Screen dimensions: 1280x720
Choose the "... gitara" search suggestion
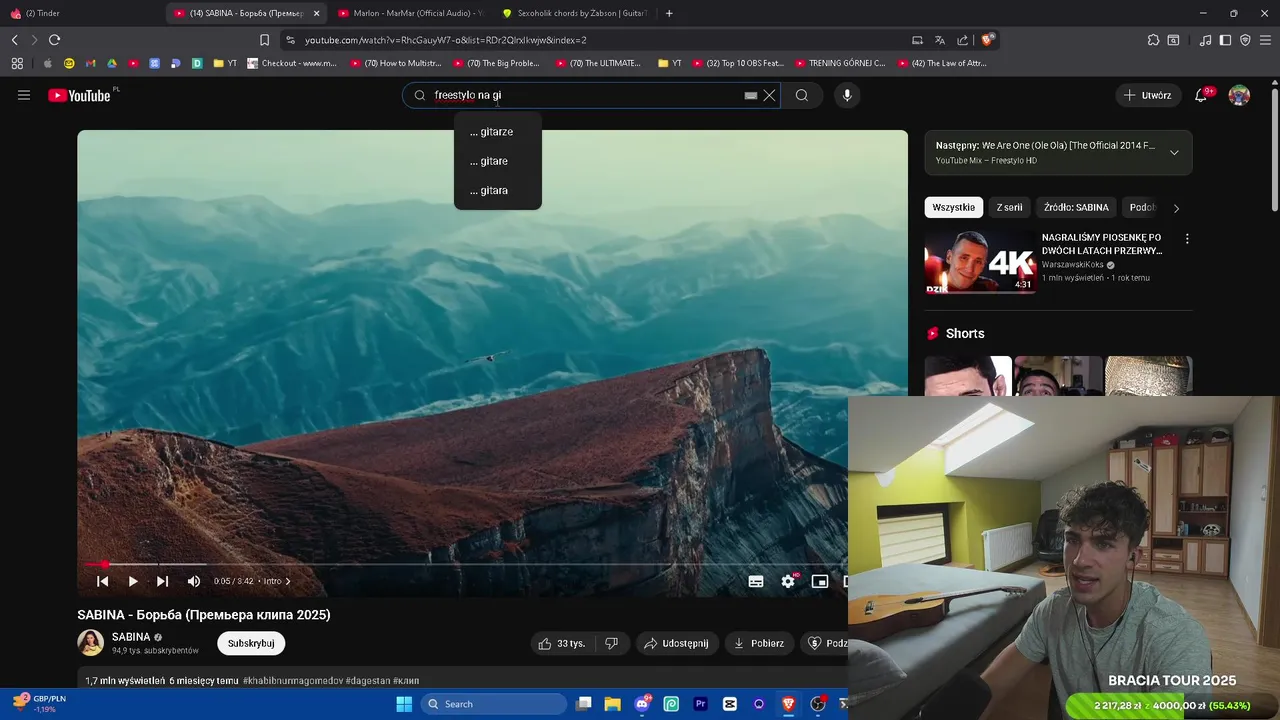click(497, 190)
